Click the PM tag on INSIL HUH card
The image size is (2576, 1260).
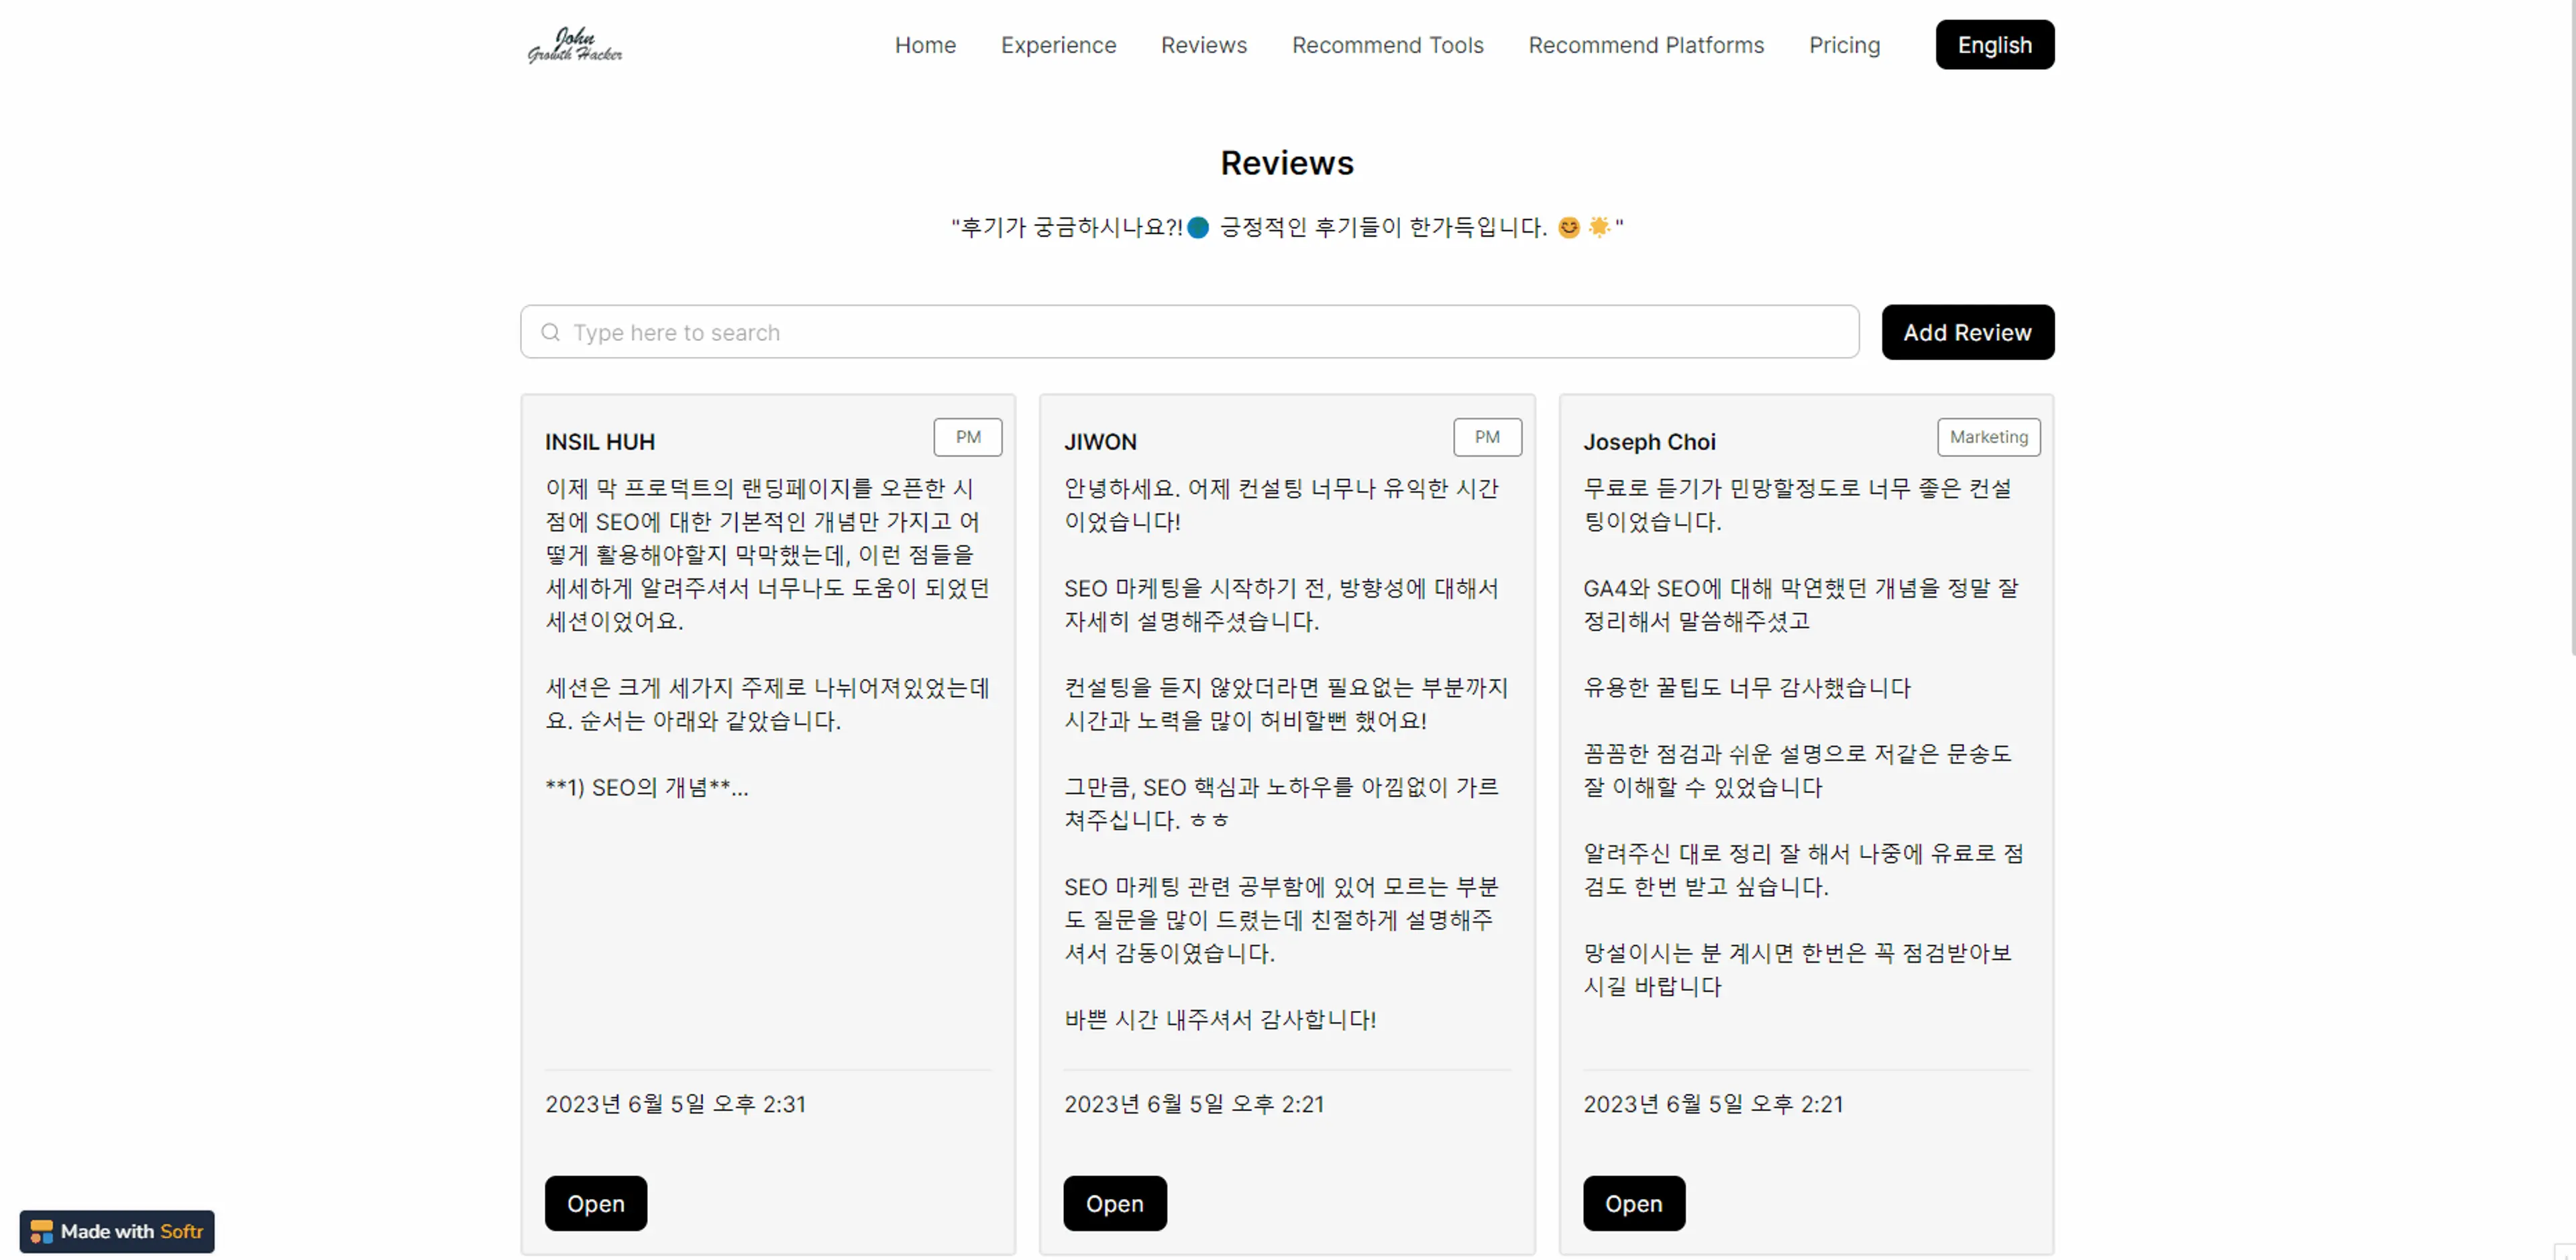click(967, 437)
